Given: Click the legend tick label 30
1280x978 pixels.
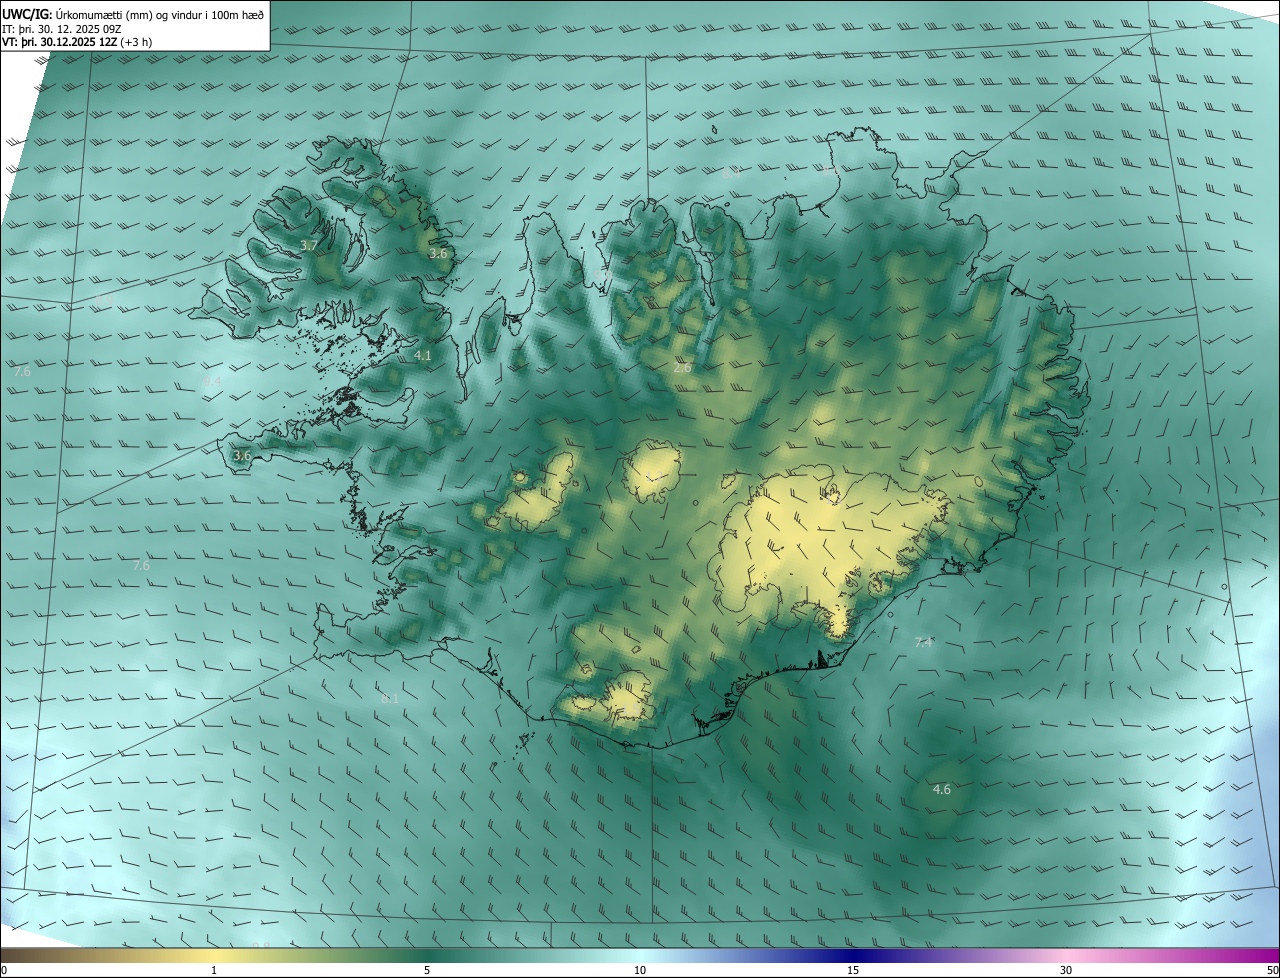Looking at the screenshot, I should coord(1066,970).
